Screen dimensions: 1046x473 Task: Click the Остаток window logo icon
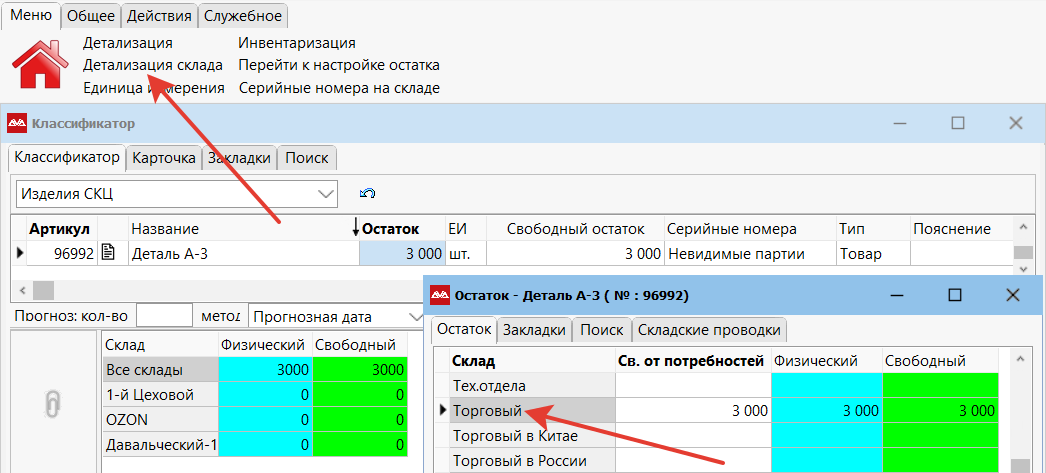pos(439,295)
